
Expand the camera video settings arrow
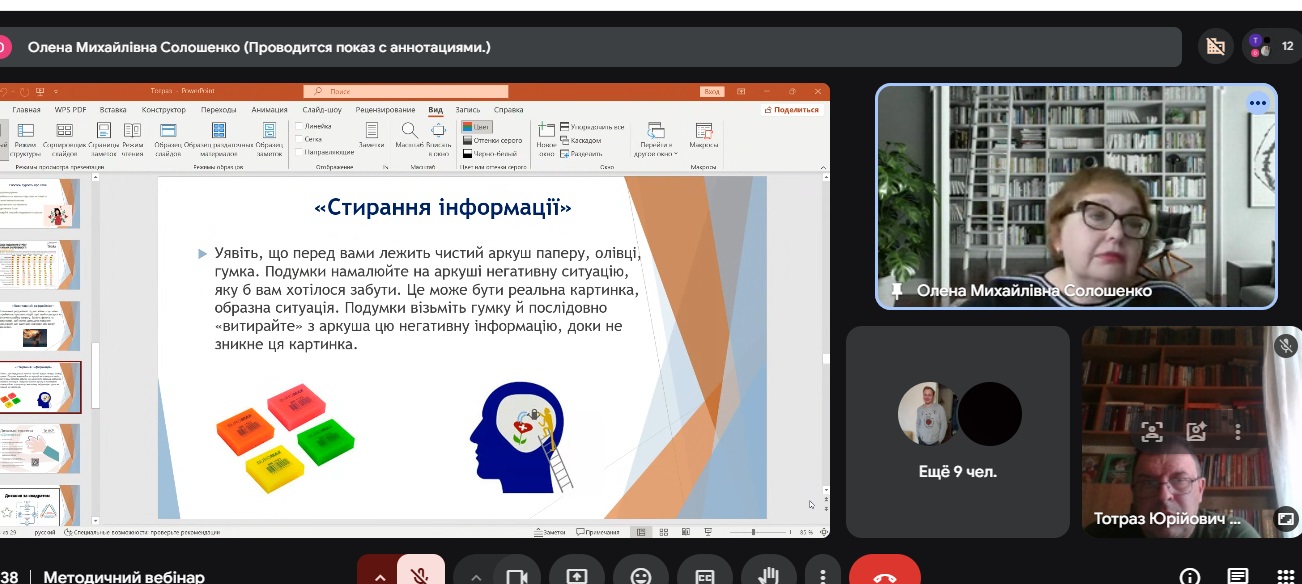pyautogui.click(x=476, y=576)
